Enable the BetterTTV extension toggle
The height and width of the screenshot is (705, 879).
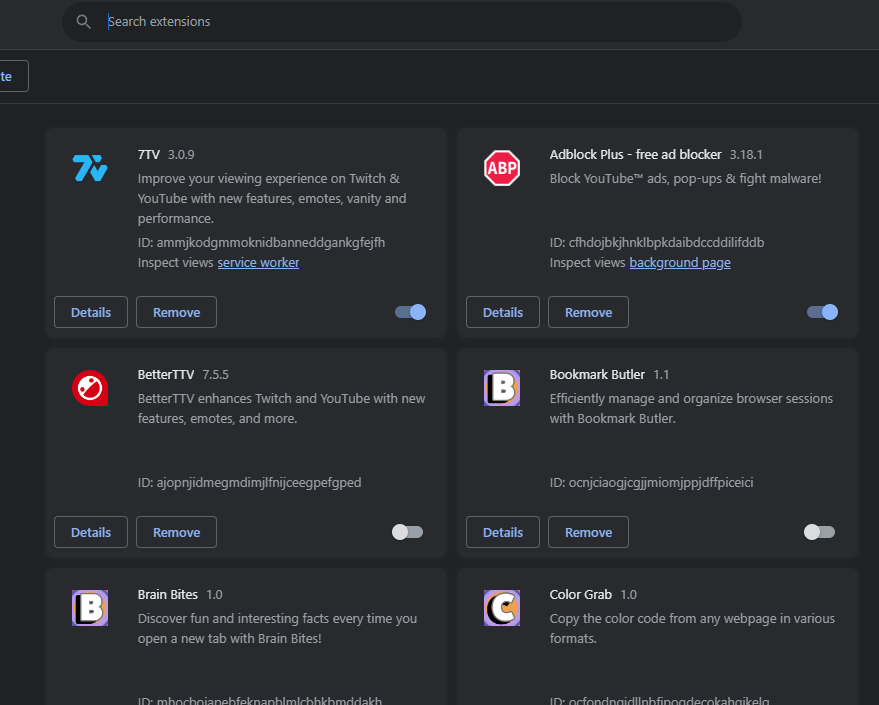click(408, 532)
